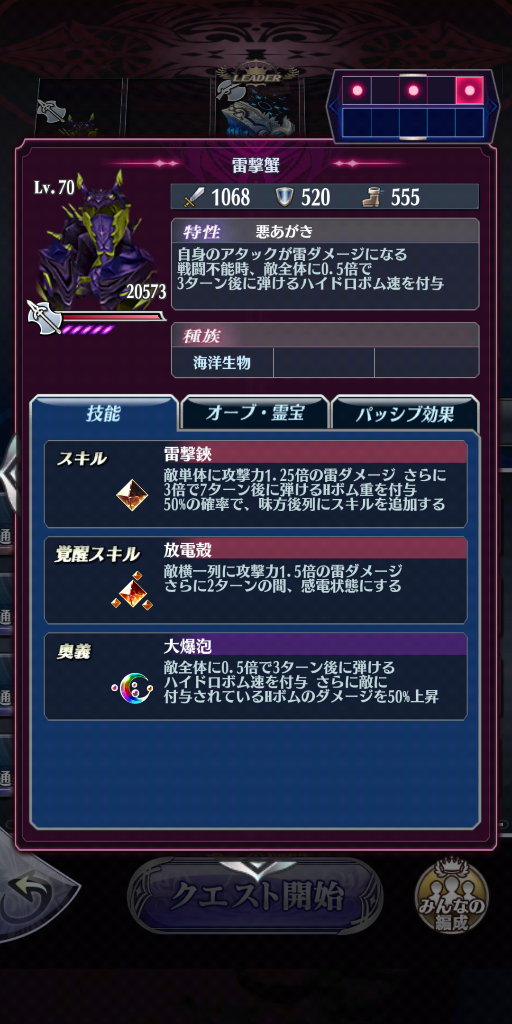Tap the red HP gauge bar
This screenshot has height=1024, width=512.
point(111,317)
